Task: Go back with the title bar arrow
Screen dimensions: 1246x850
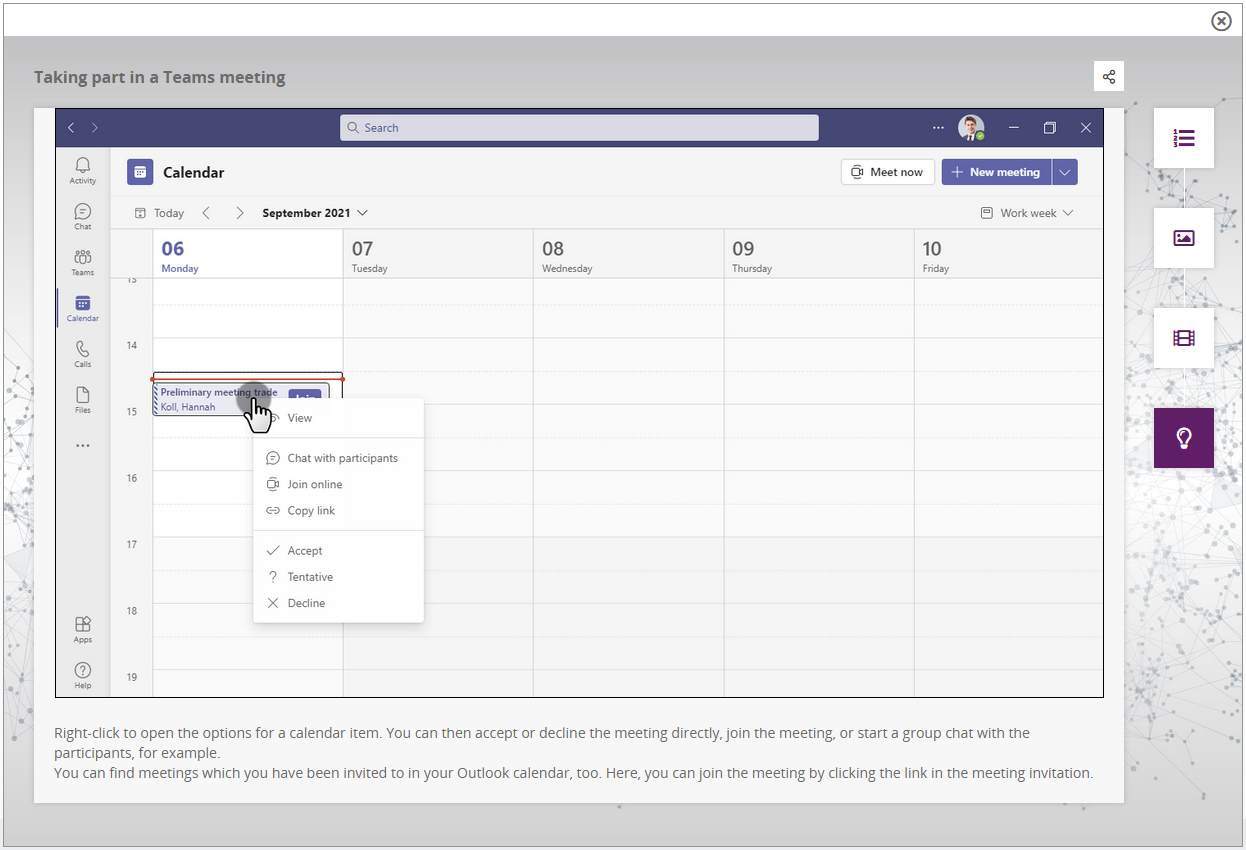Action: (x=71, y=128)
